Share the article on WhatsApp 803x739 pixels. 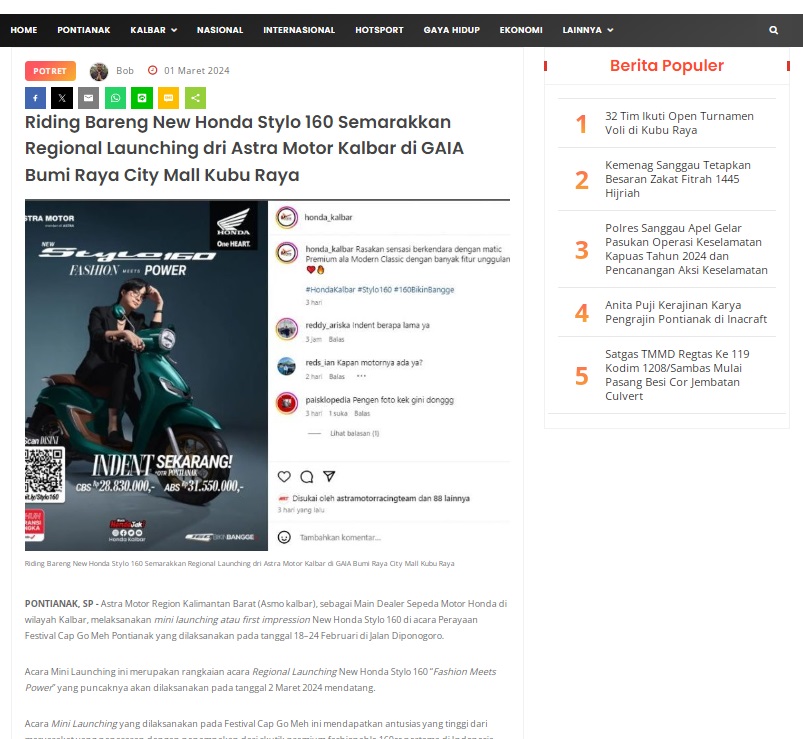[x=115, y=98]
